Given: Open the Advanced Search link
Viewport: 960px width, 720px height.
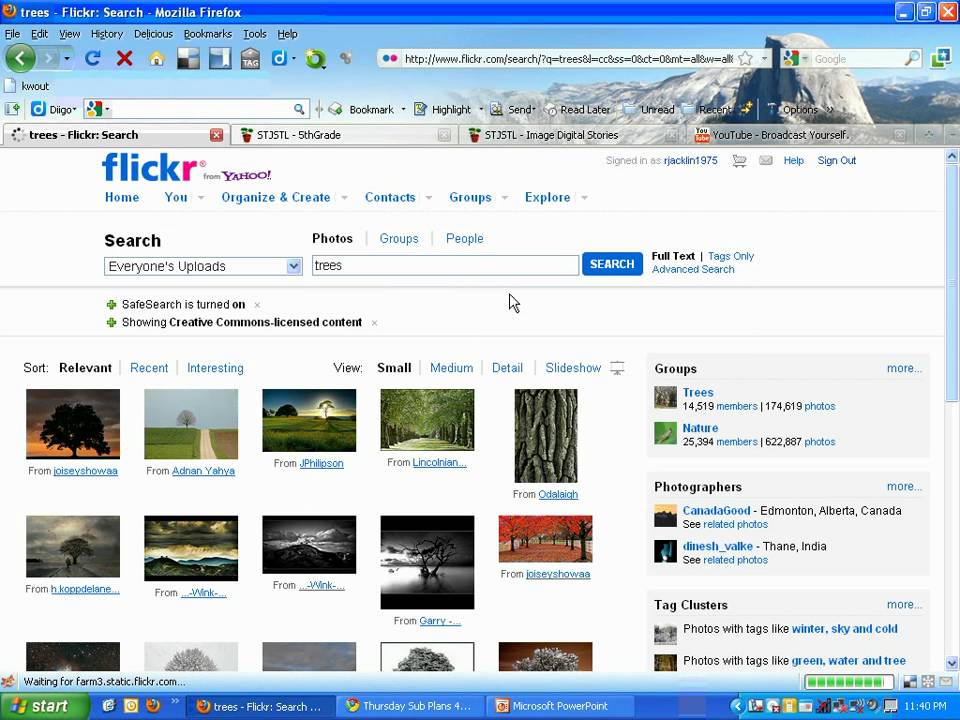Looking at the screenshot, I should click(x=692, y=269).
